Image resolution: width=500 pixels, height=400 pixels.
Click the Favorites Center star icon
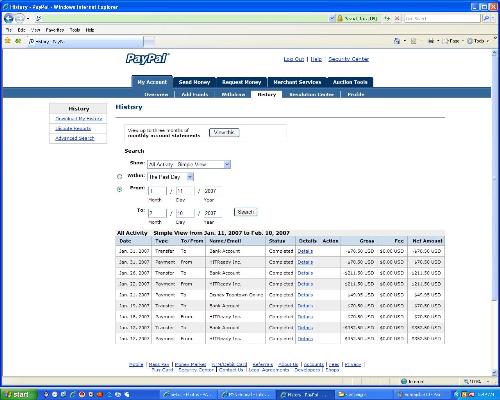click(x=8, y=41)
